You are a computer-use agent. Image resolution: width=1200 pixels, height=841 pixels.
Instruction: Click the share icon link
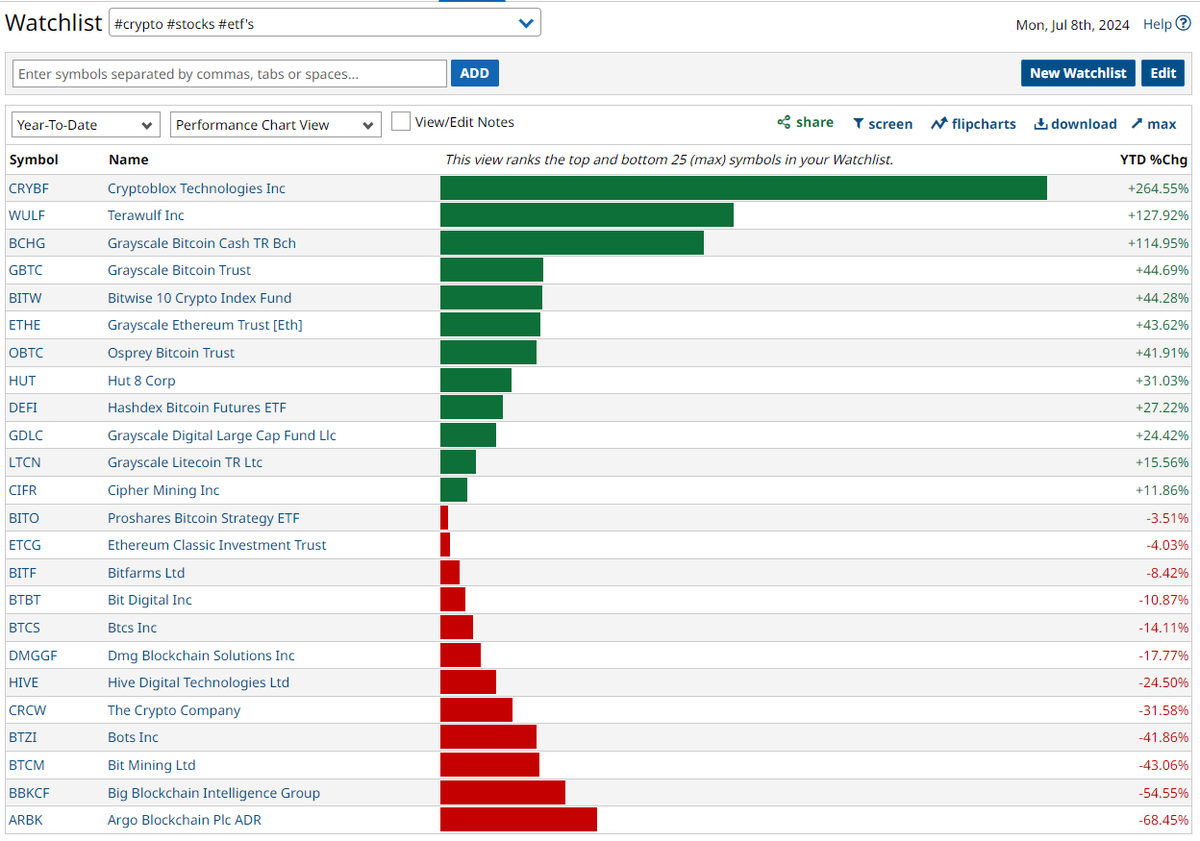(x=805, y=122)
